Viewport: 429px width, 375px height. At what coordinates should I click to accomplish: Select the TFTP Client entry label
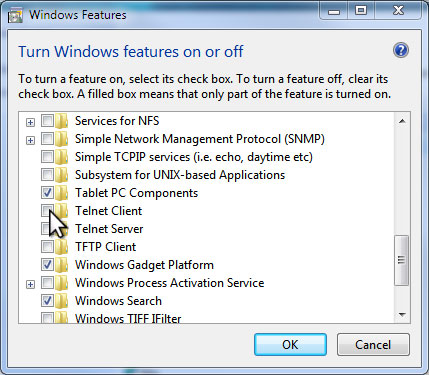click(105, 247)
